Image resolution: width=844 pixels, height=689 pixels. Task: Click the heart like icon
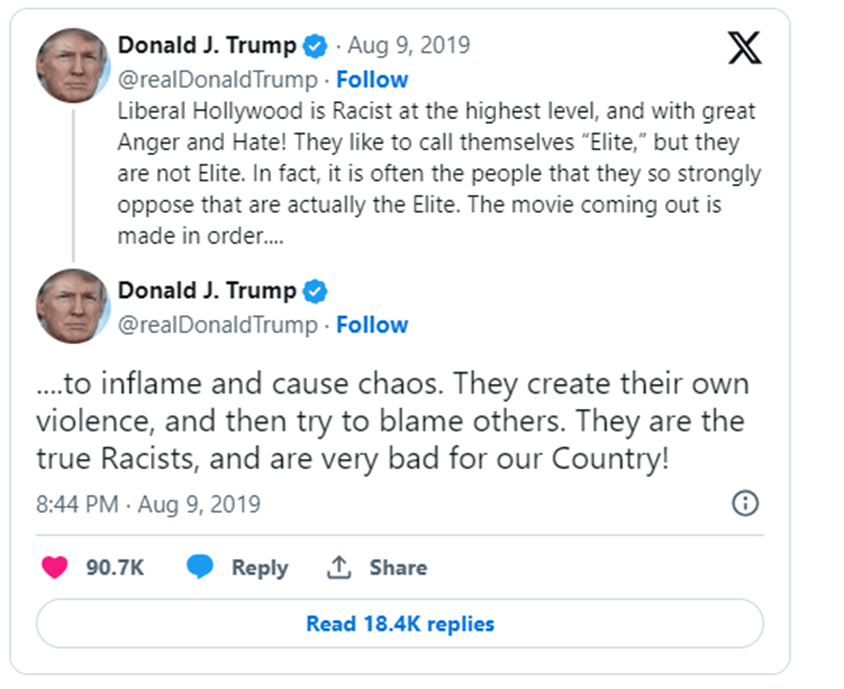tap(54, 567)
